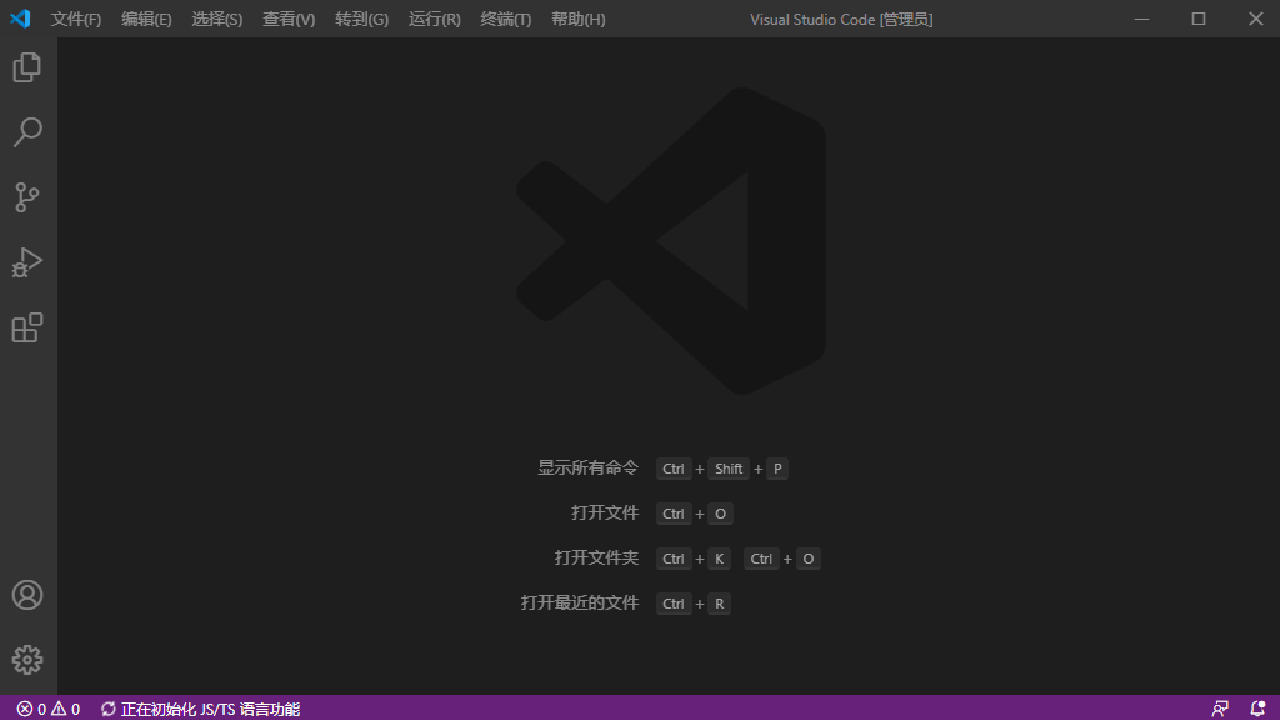This screenshot has height=720, width=1280.
Task: Click the window title Visual Studio Code [管理员]
Action: coord(841,19)
